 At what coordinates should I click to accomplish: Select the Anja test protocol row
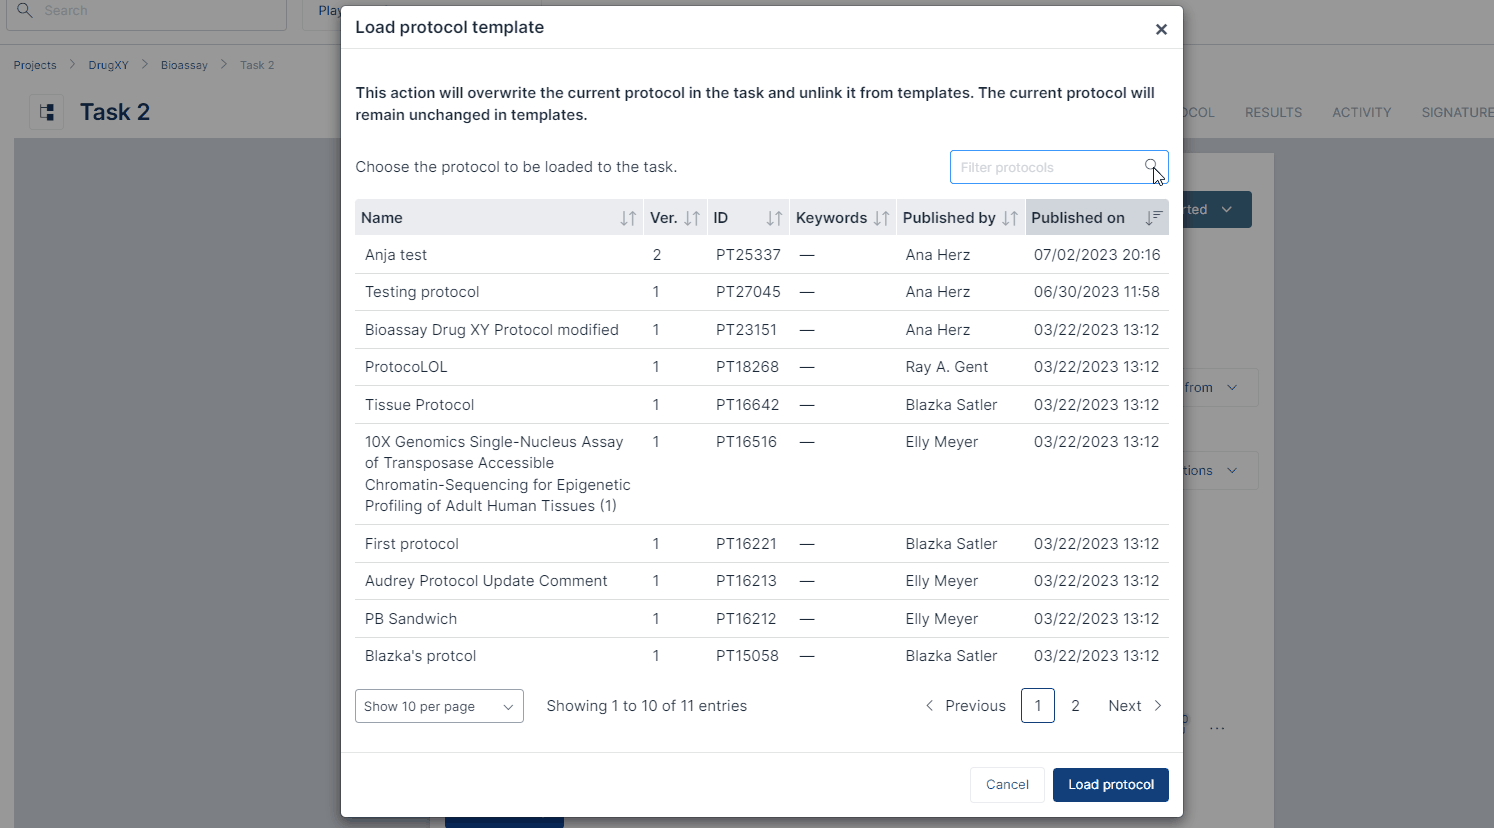[396, 255]
